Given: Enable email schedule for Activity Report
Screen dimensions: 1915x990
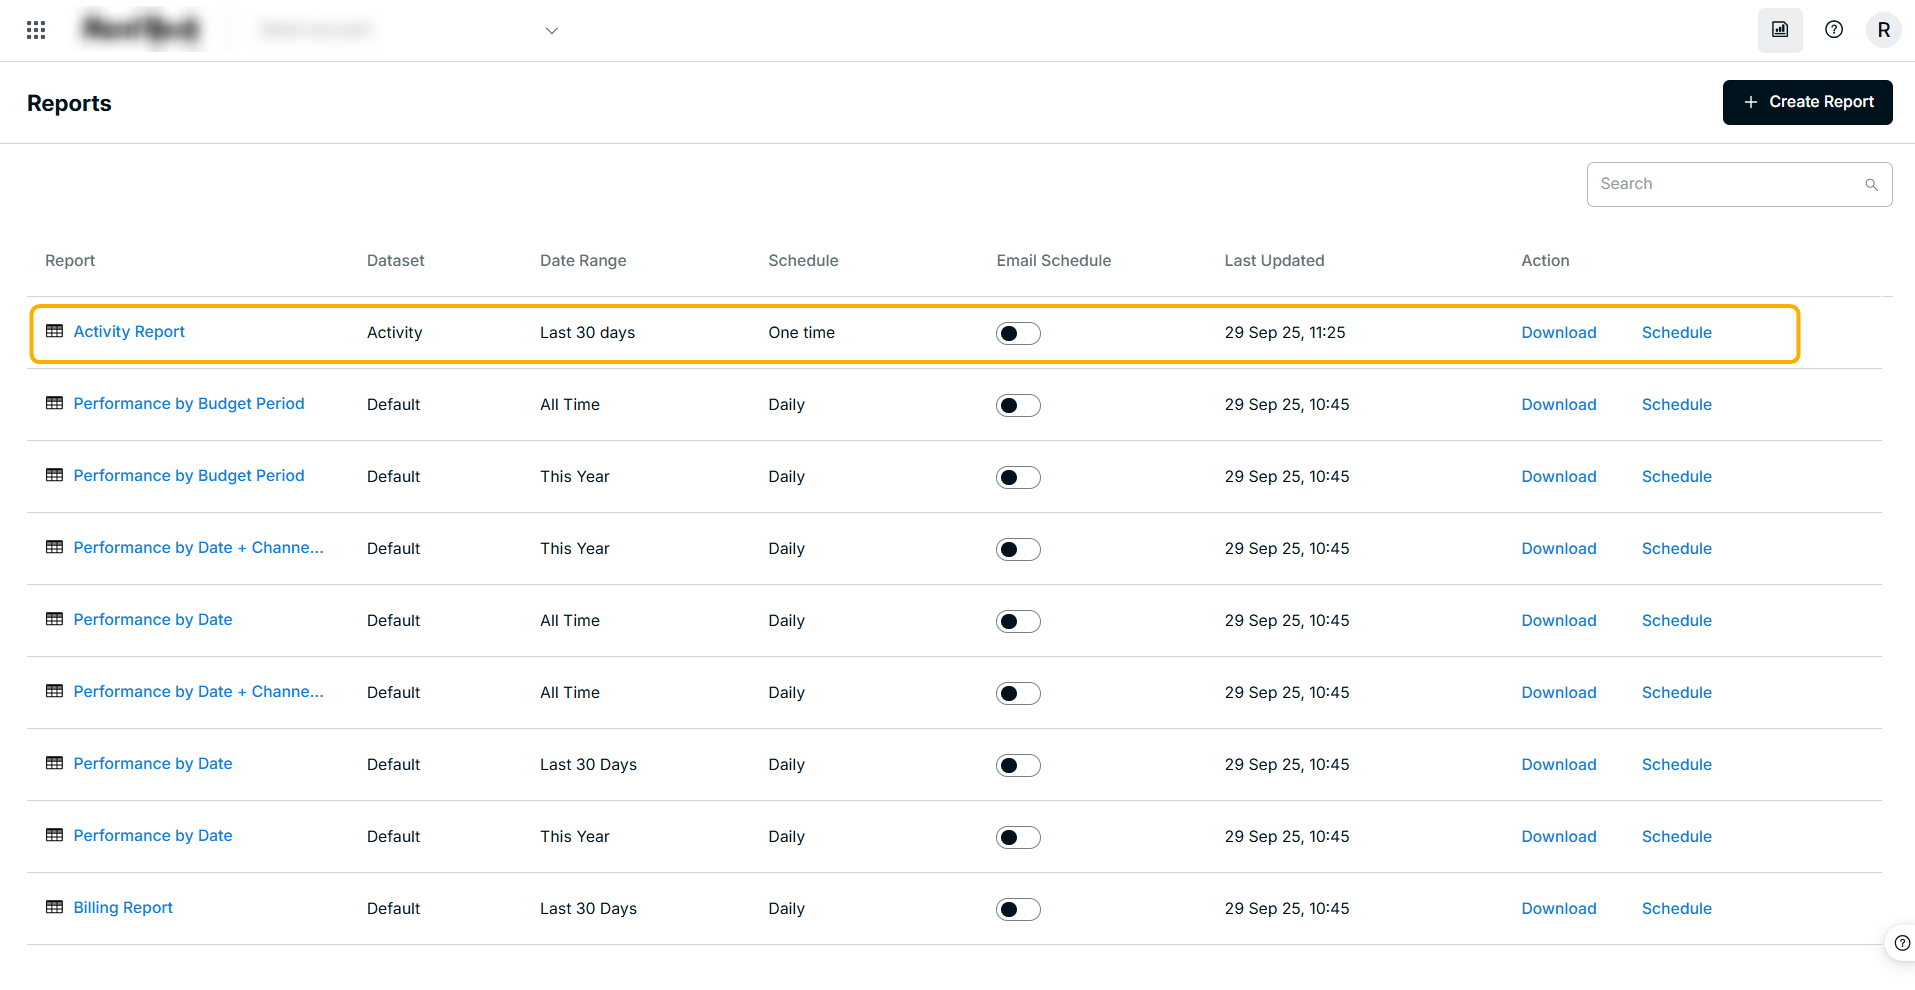Looking at the screenshot, I should pos(1018,333).
